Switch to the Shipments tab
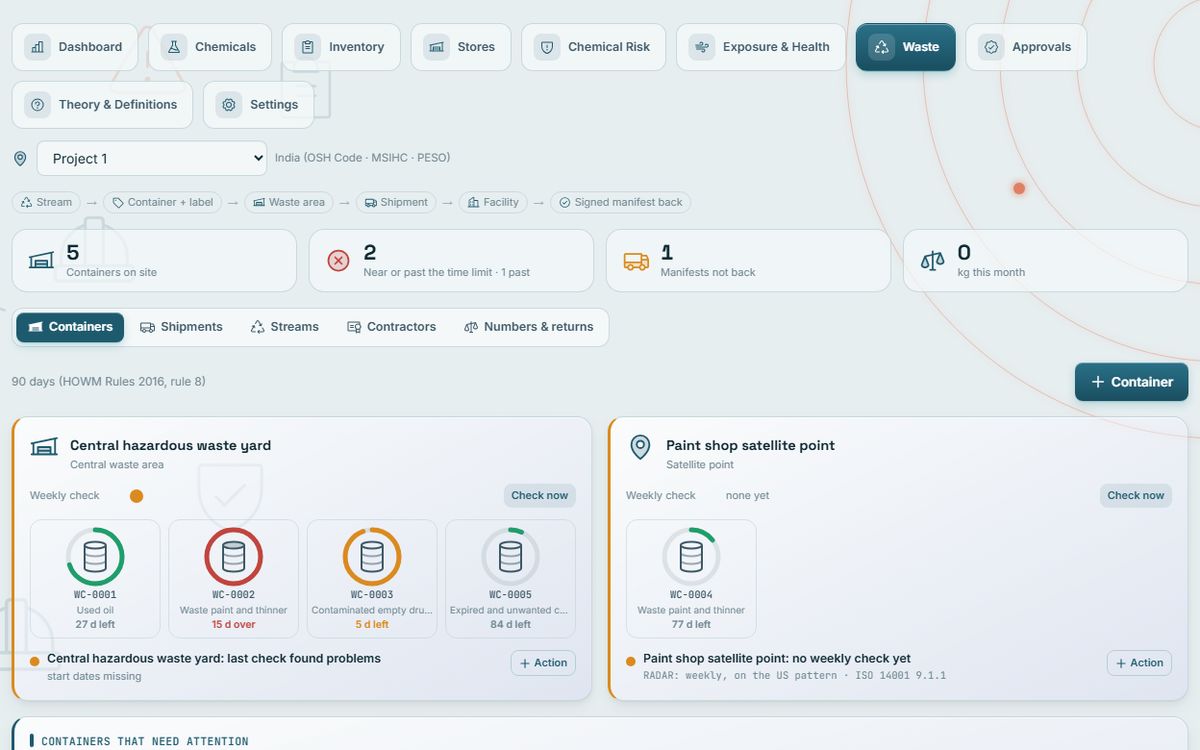The height and width of the screenshot is (750, 1200). coord(181,327)
